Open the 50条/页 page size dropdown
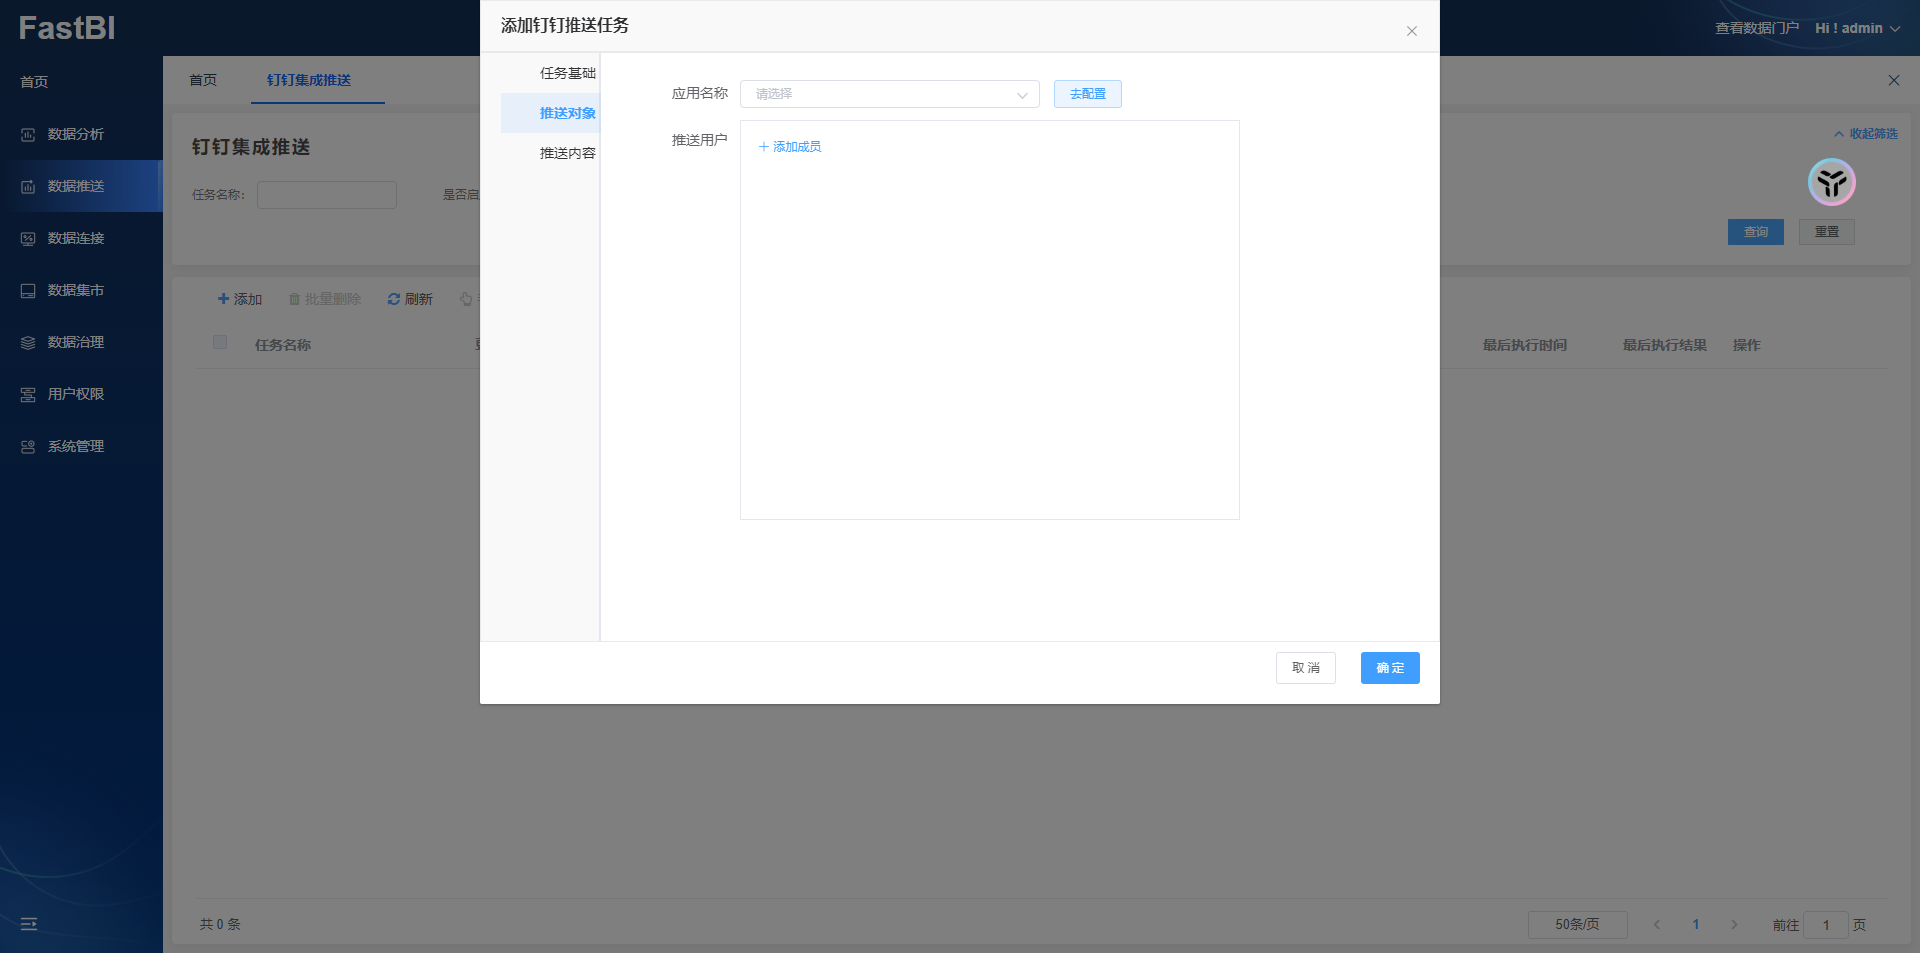This screenshot has width=1920, height=953. [x=1578, y=925]
